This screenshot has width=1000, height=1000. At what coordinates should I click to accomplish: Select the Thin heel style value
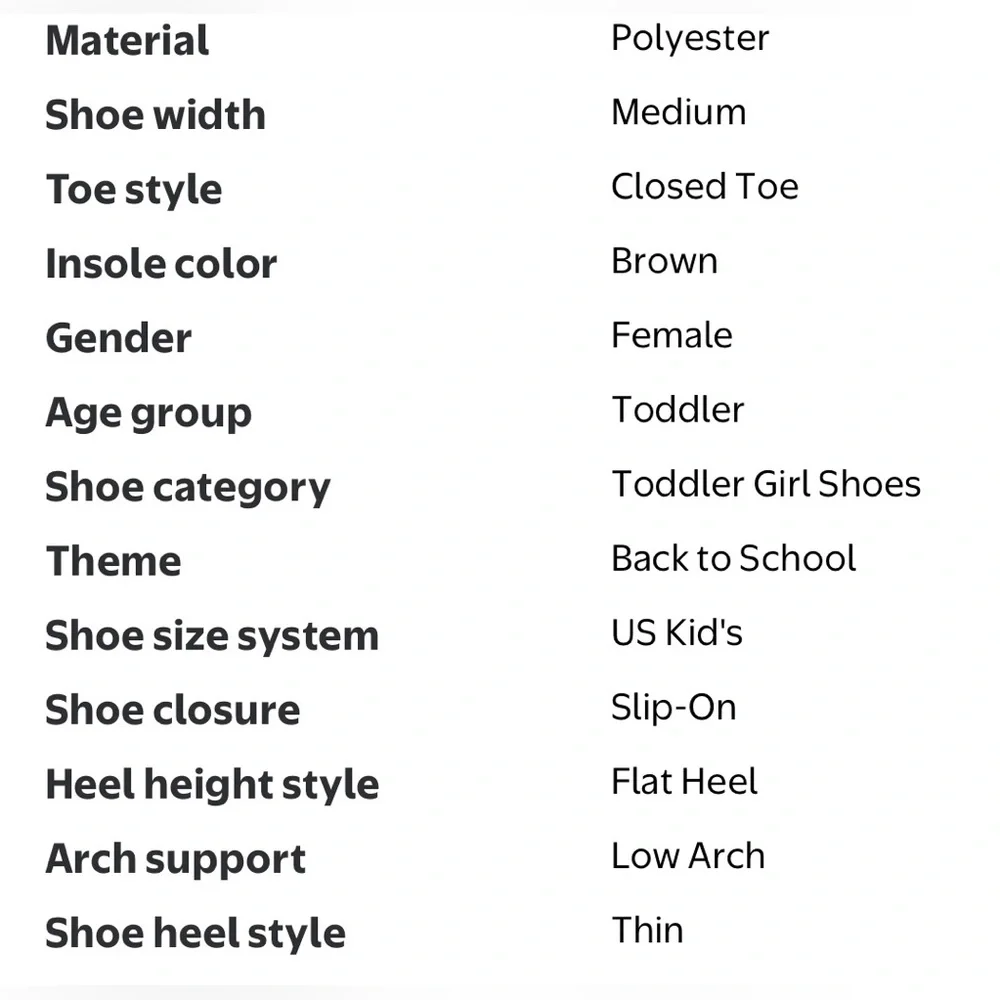[647, 930]
